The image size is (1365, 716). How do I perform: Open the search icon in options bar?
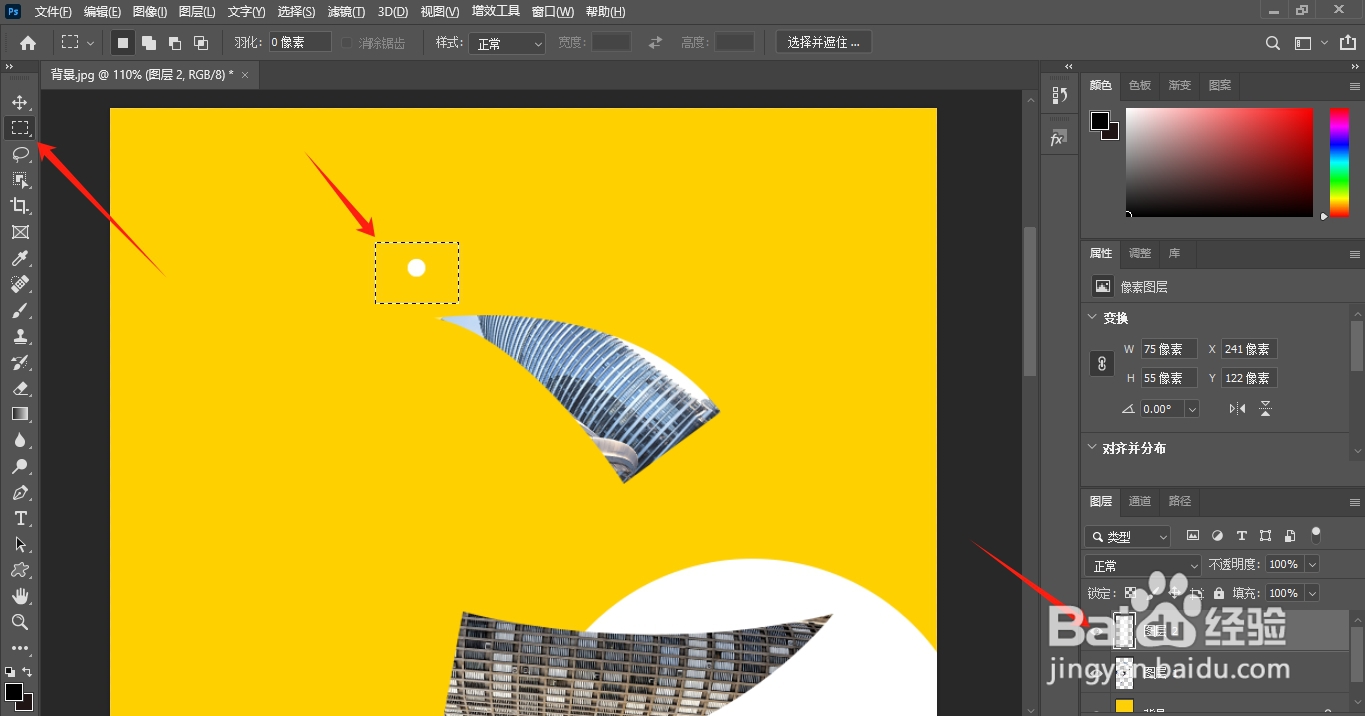1273,43
